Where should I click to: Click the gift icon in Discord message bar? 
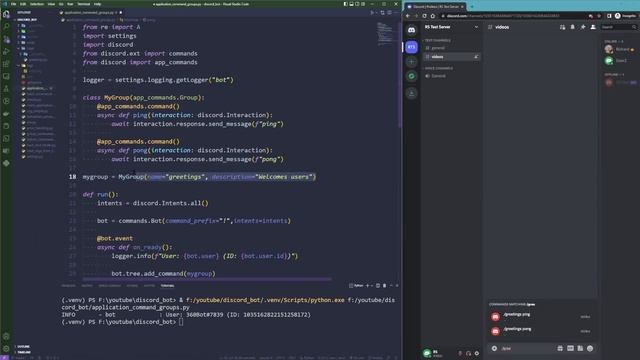click(x=560, y=348)
